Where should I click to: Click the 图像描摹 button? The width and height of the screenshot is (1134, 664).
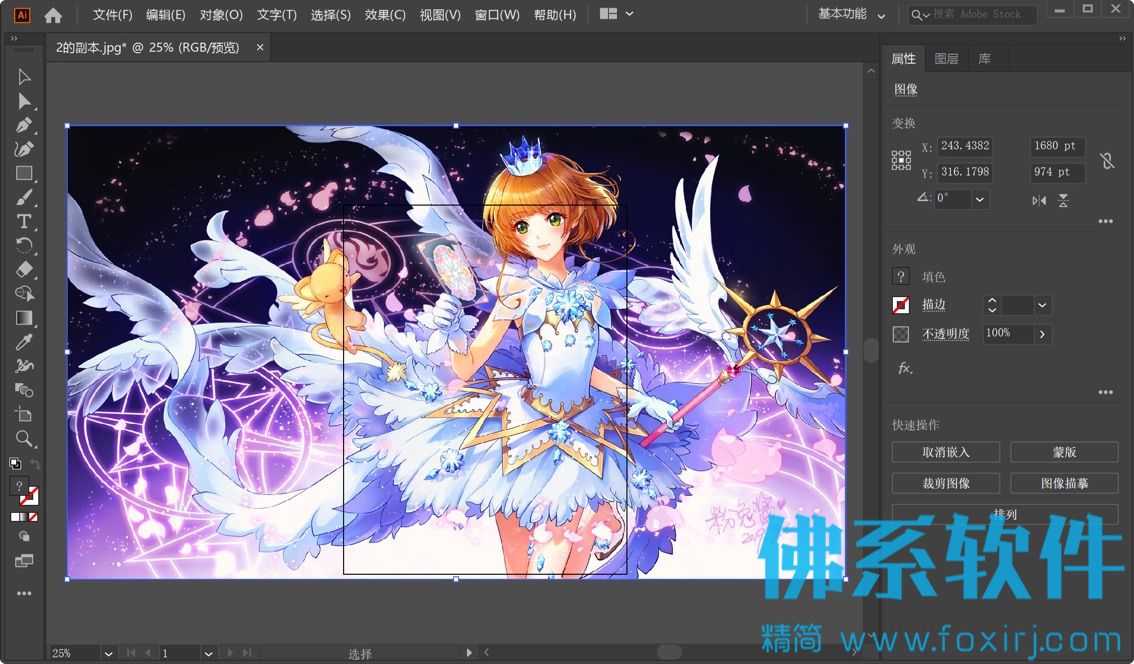(x=1065, y=483)
